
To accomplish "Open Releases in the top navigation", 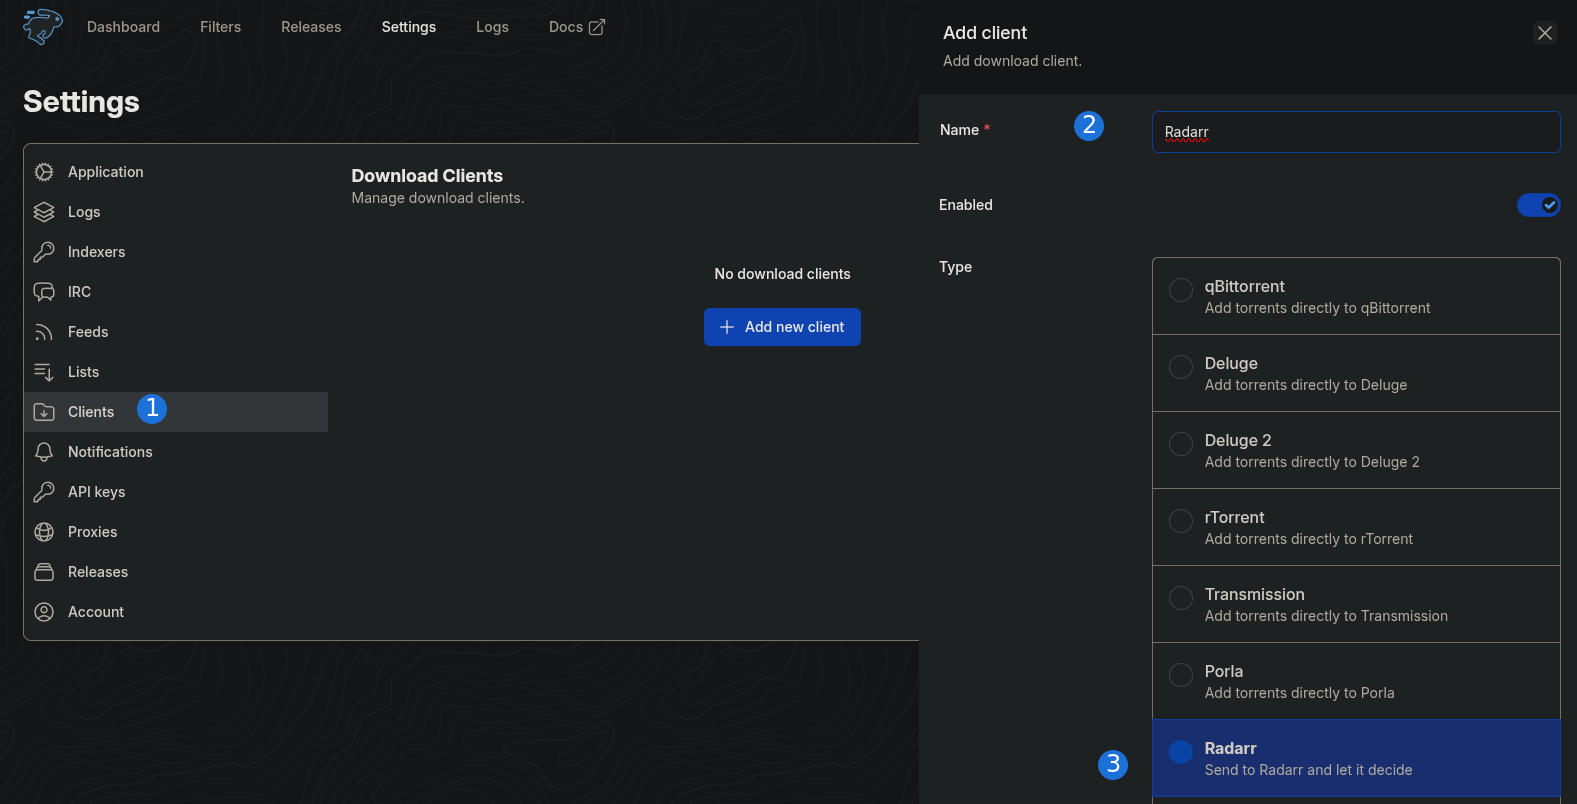I will tap(311, 27).
